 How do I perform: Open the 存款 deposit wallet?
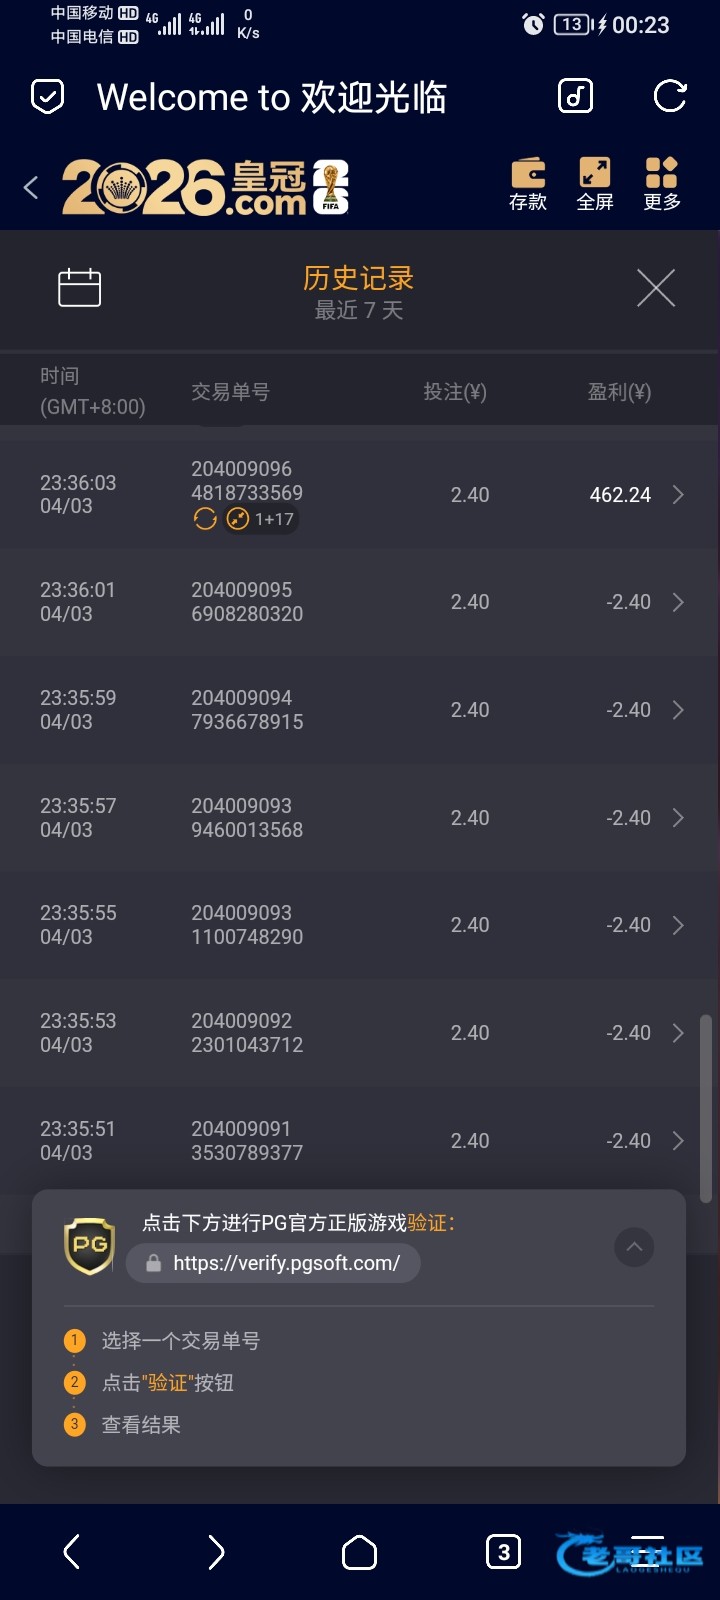528,184
